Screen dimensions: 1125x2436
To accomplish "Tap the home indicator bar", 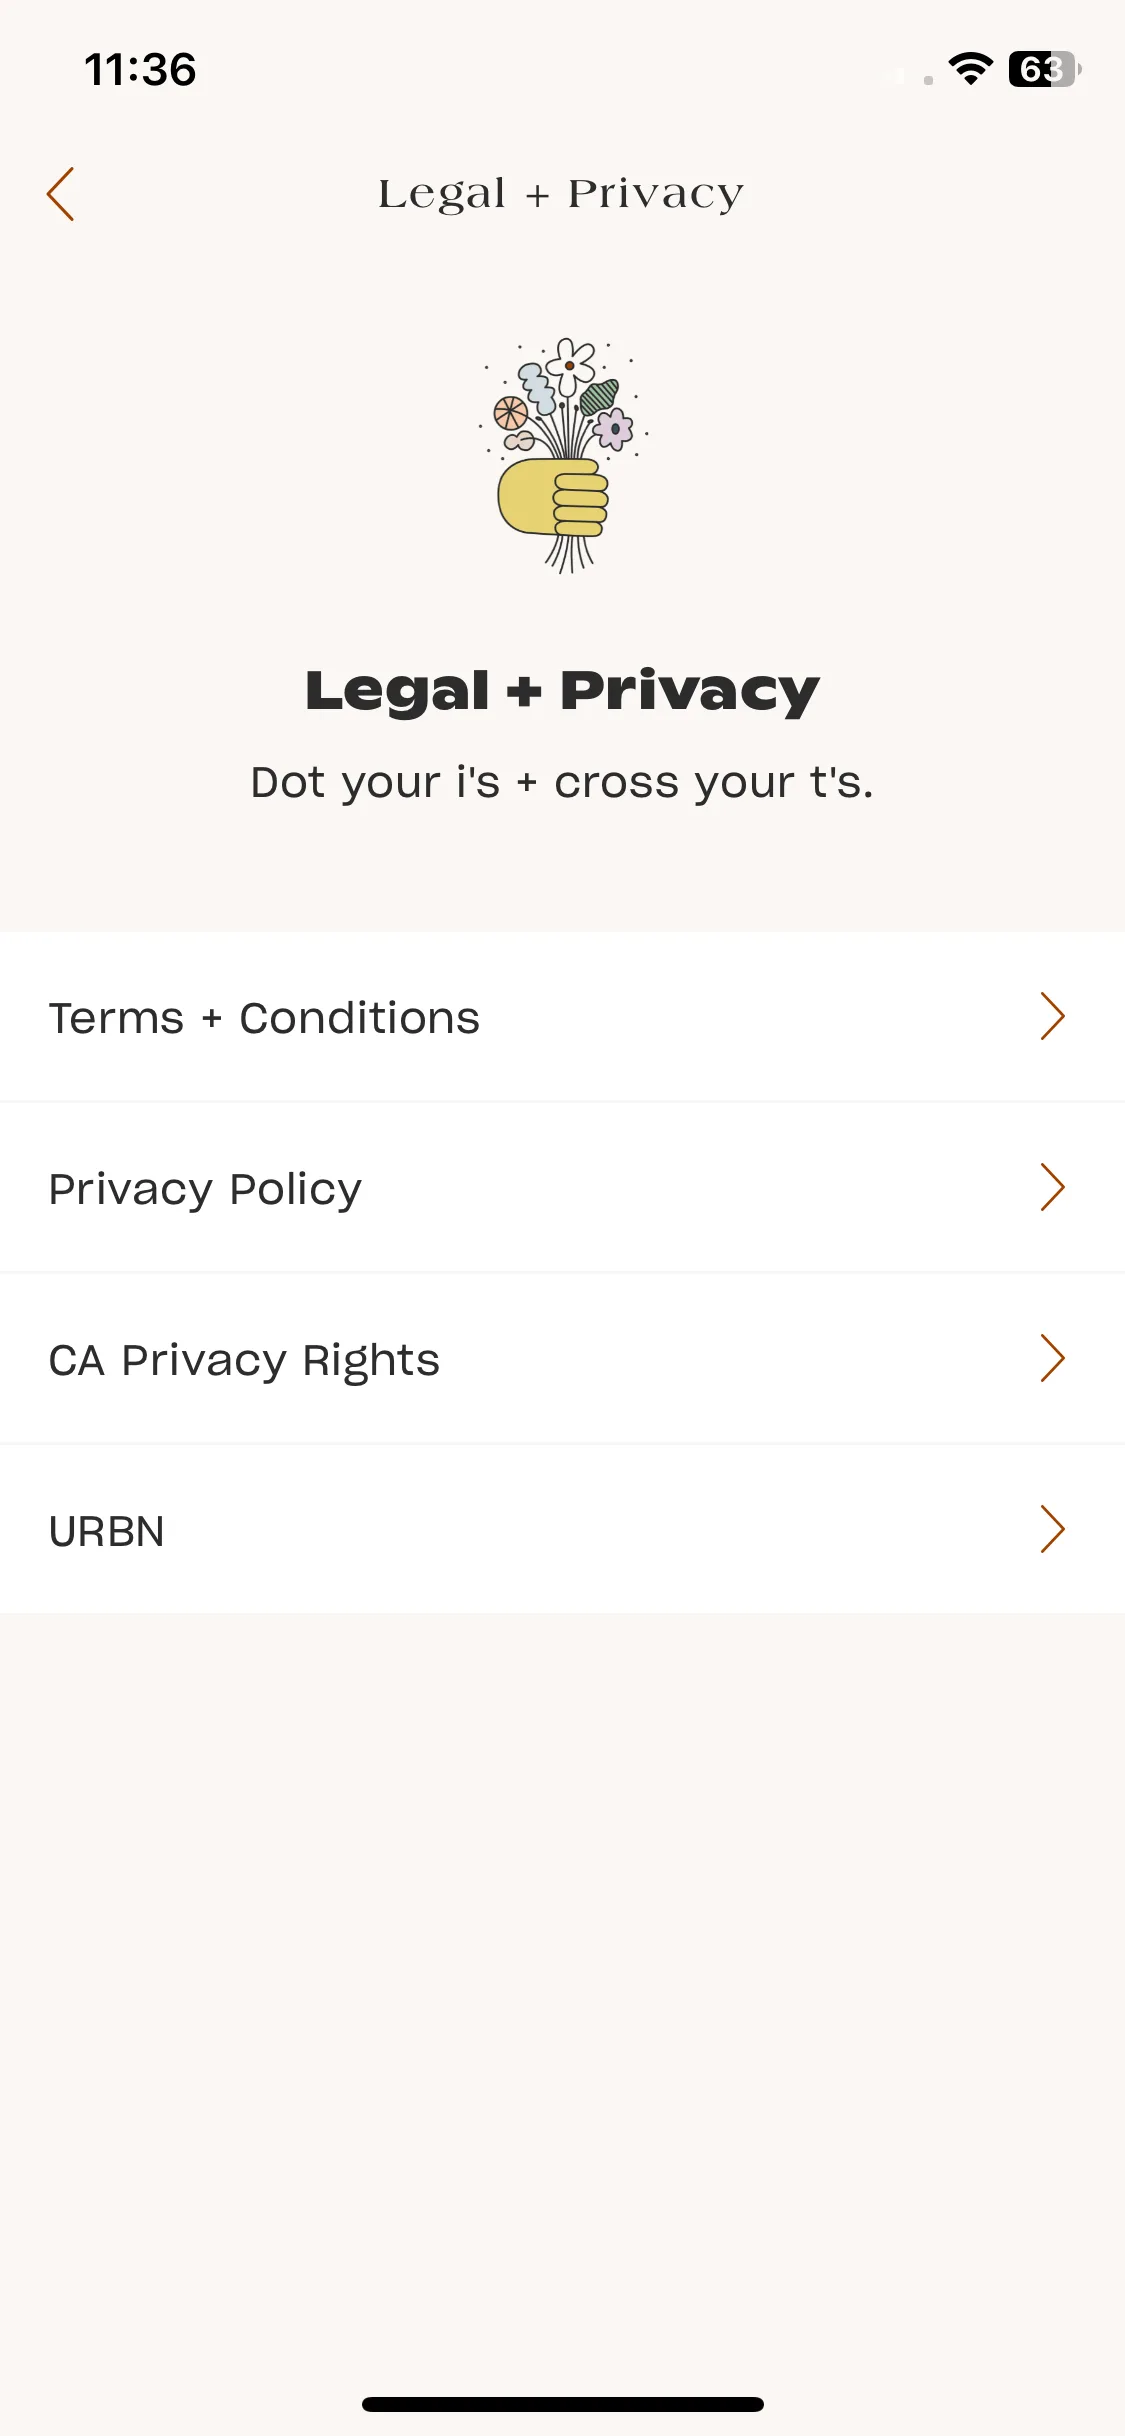I will tap(563, 2404).
